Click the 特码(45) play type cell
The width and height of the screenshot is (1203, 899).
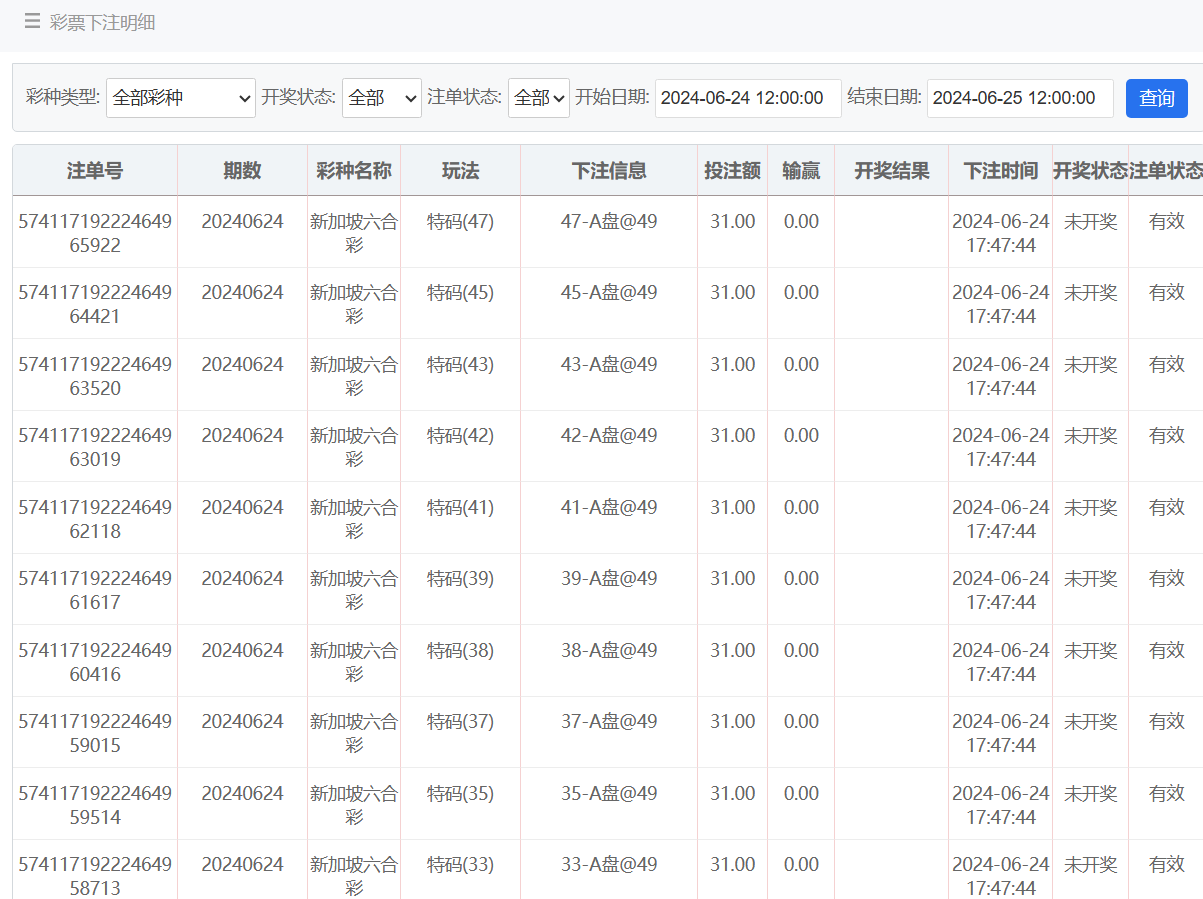[460, 293]
